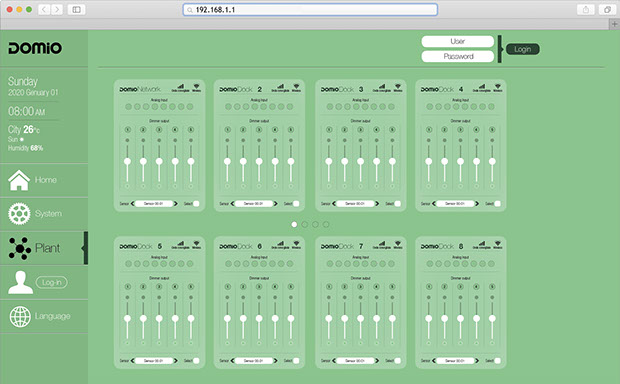Image resolution: width=620 pixels, height=384 pixels.
Task: Previous sensor arrow on DomoDock 3
Action: coord(334,204)
